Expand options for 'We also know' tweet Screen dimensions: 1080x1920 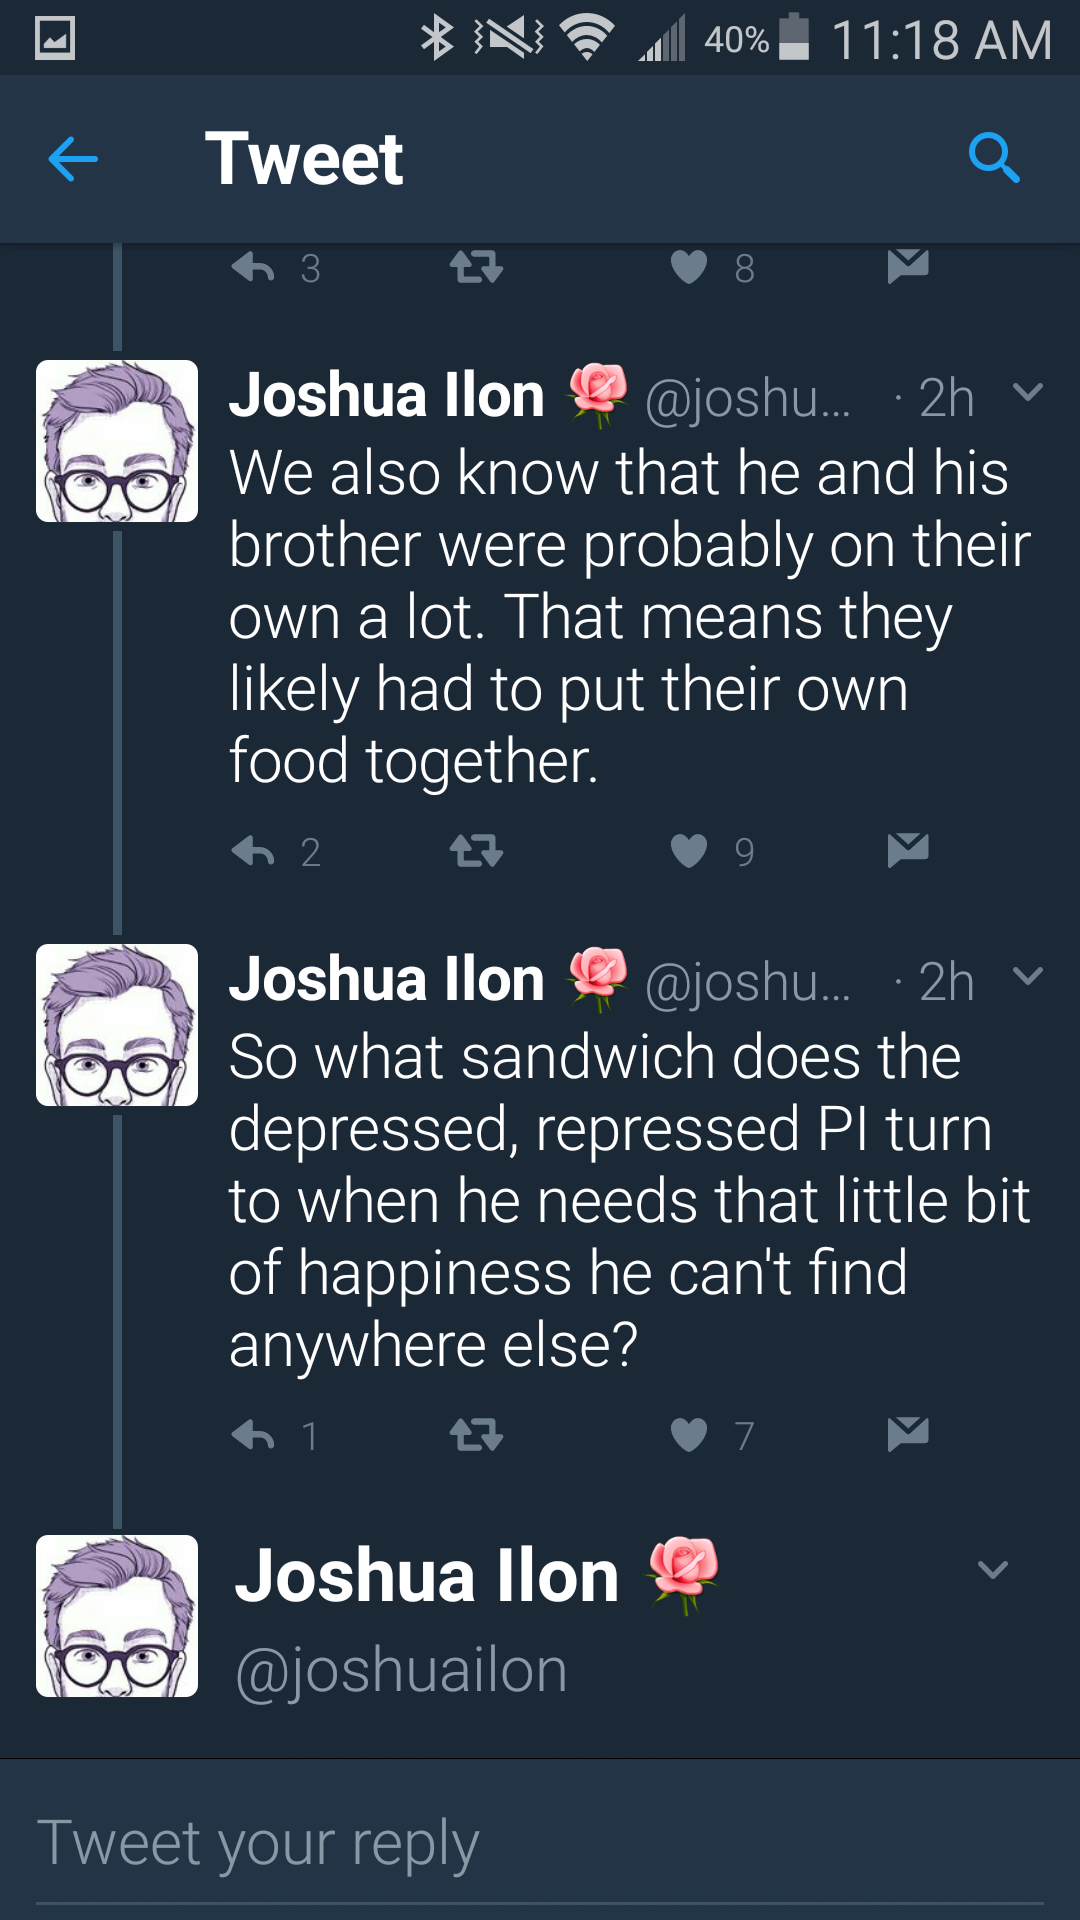[1028, 392]
